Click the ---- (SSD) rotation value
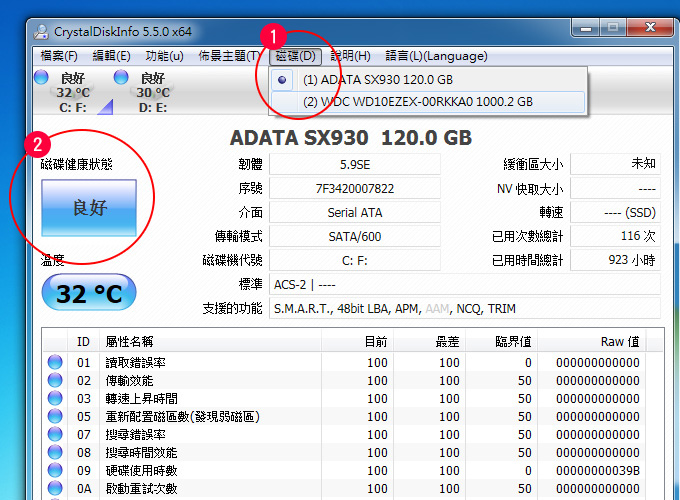This screenshot has height=500, width=680. (x=615, y=212)
